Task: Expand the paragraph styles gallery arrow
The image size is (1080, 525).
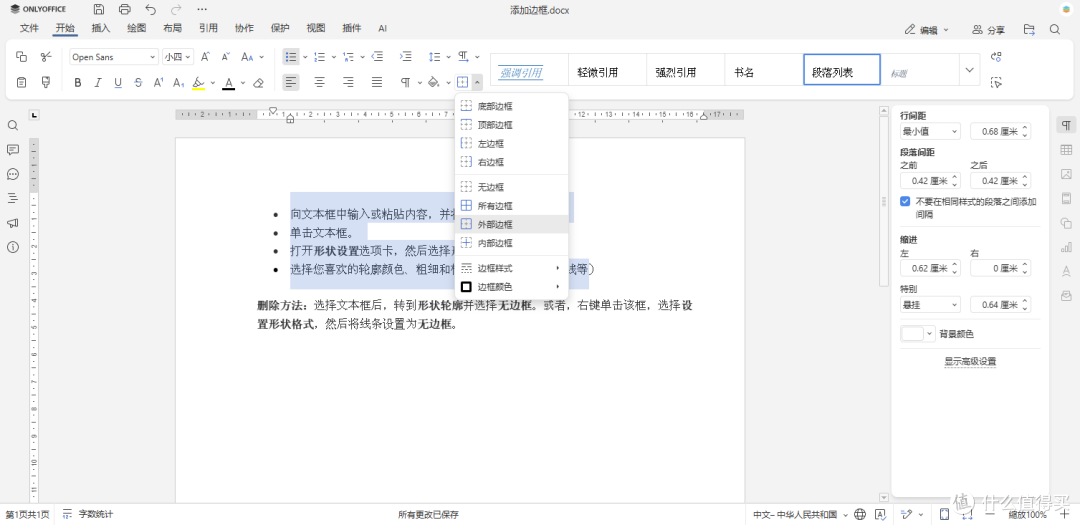Action: point(970,70)
